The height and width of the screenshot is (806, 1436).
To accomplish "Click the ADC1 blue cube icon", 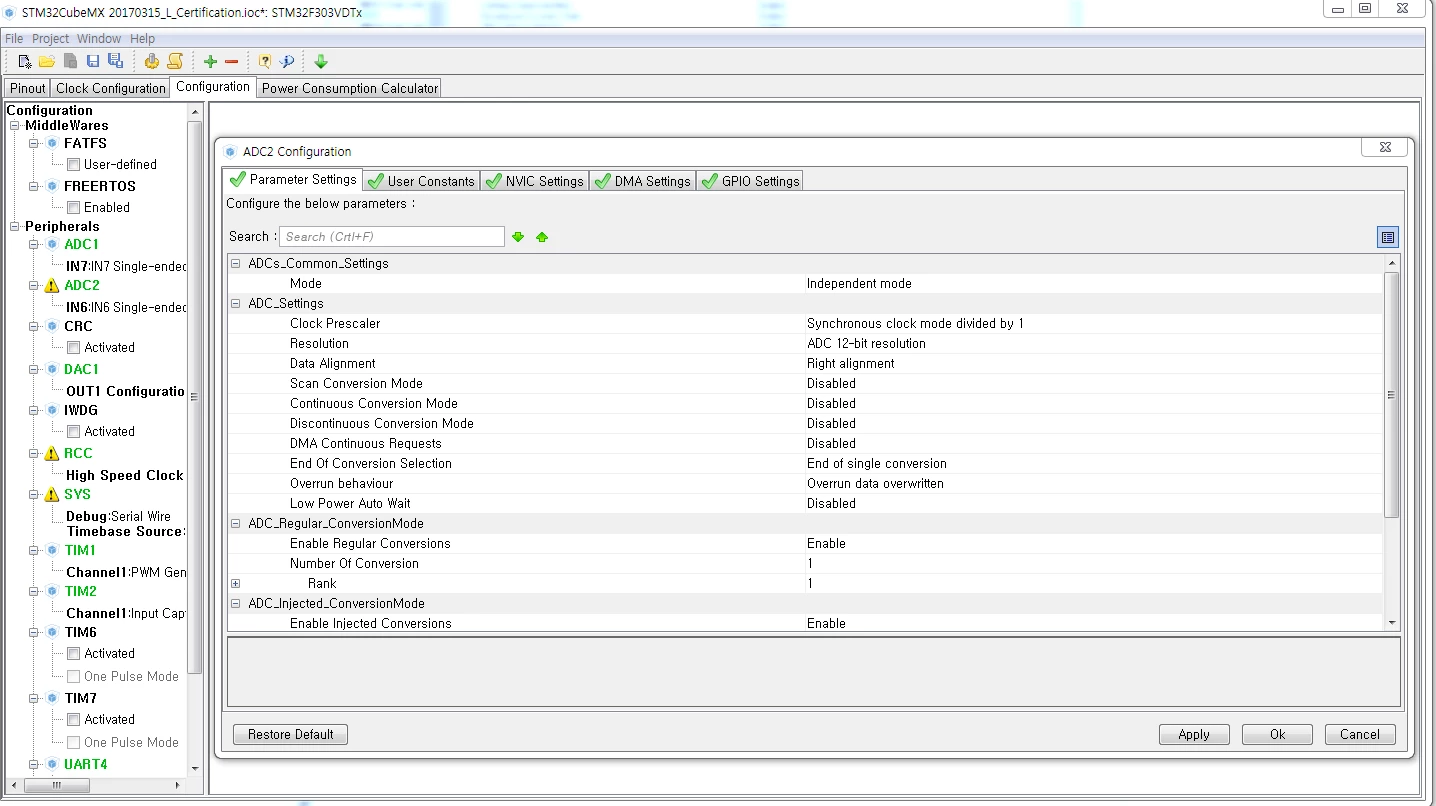I will click(x=53, y=245).
